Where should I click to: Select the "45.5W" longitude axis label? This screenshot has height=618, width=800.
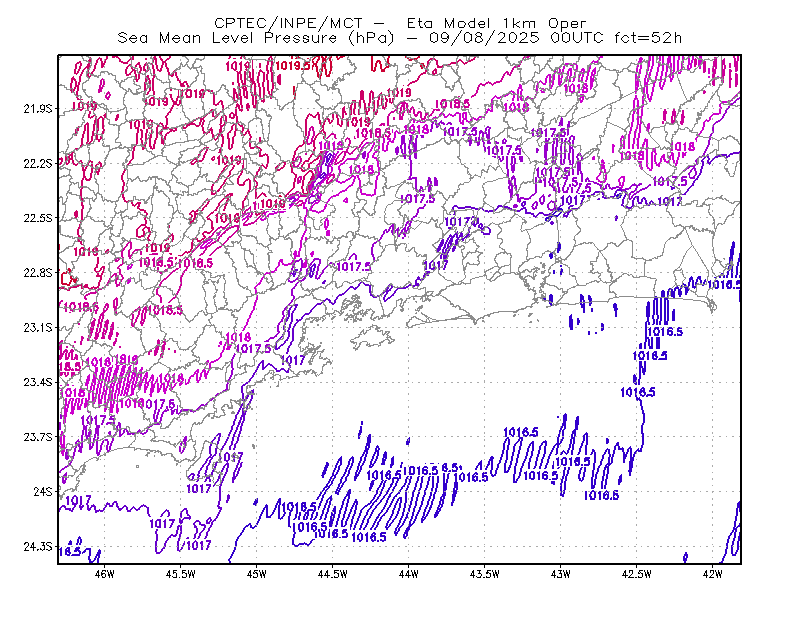point(181,574)
